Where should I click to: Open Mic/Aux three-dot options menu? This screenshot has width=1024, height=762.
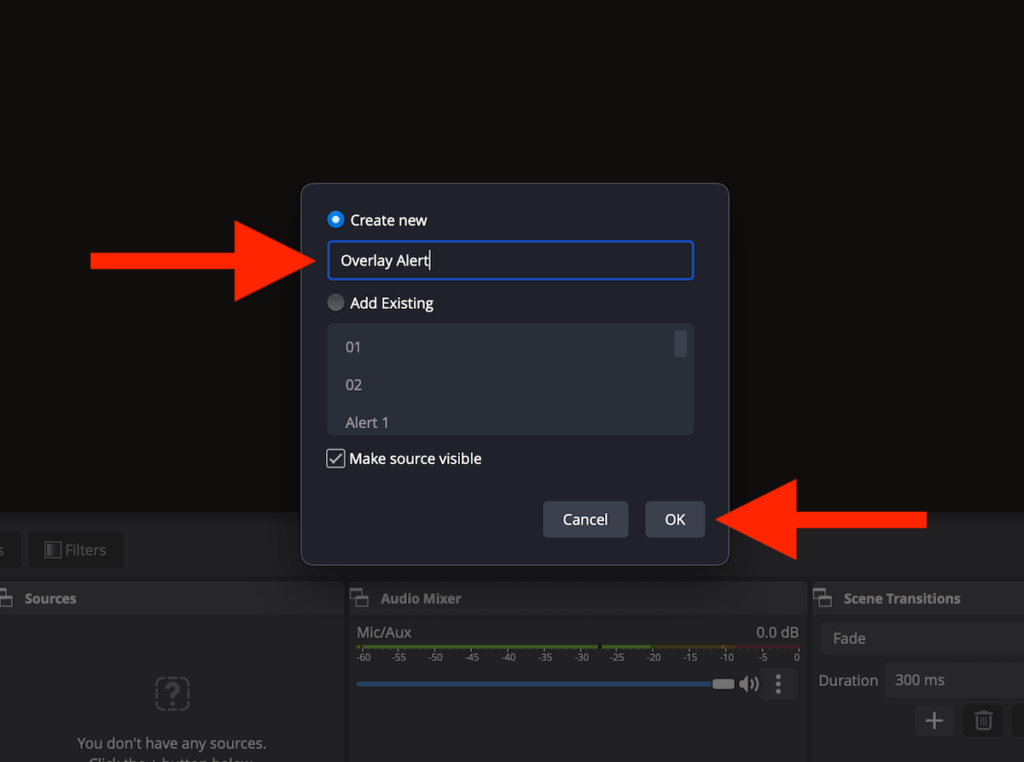778,684
